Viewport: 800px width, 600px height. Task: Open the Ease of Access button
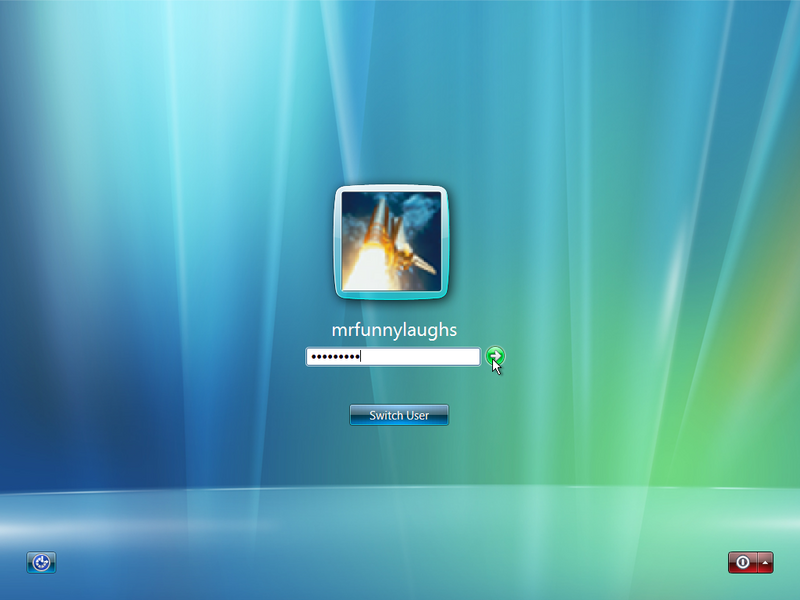click(x=41, y=562)
